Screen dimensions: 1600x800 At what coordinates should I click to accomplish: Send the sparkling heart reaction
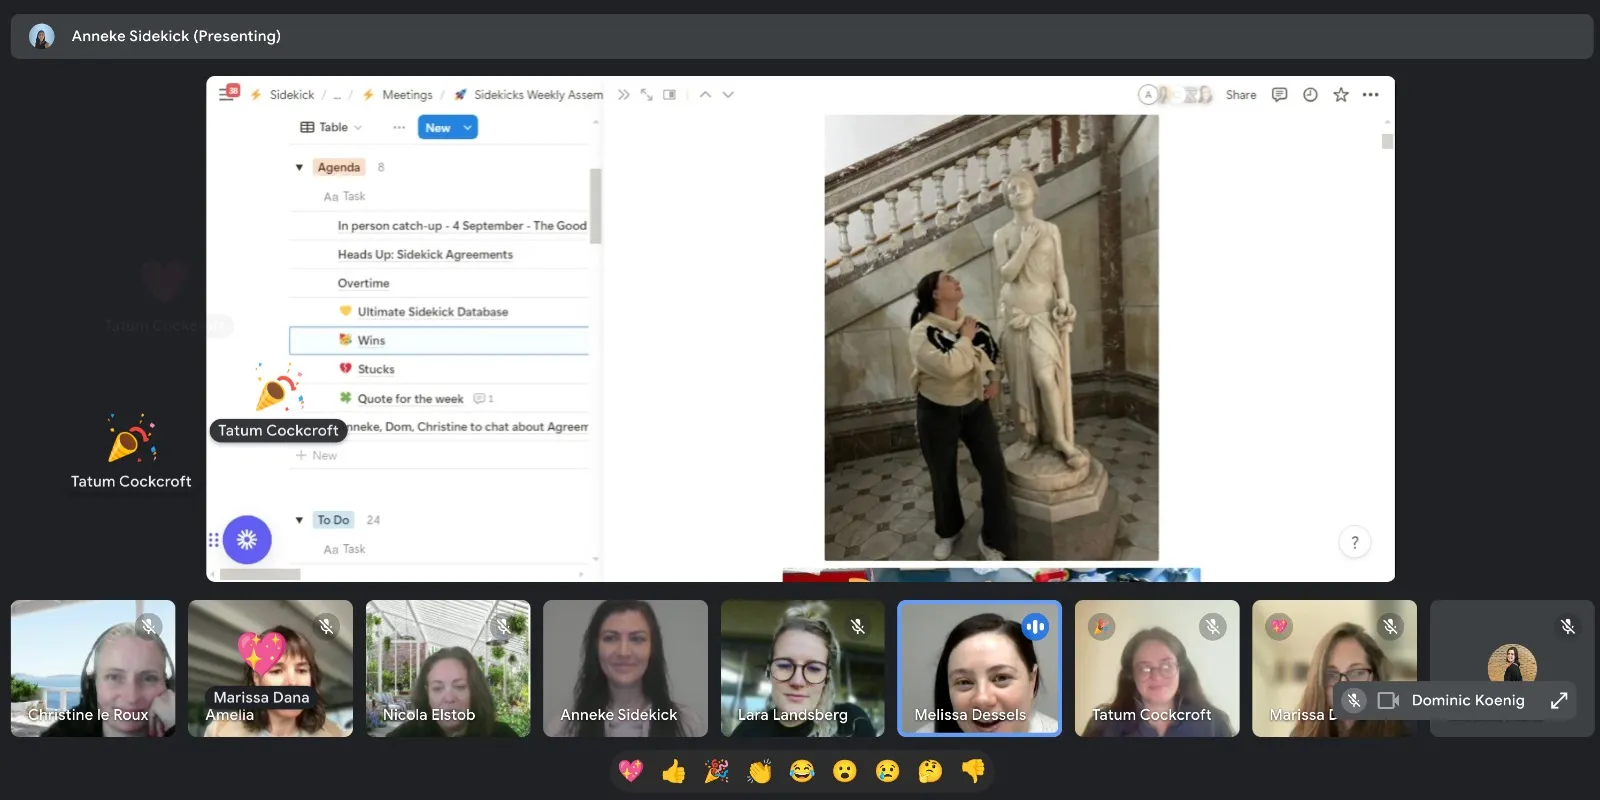pos(631,771)
